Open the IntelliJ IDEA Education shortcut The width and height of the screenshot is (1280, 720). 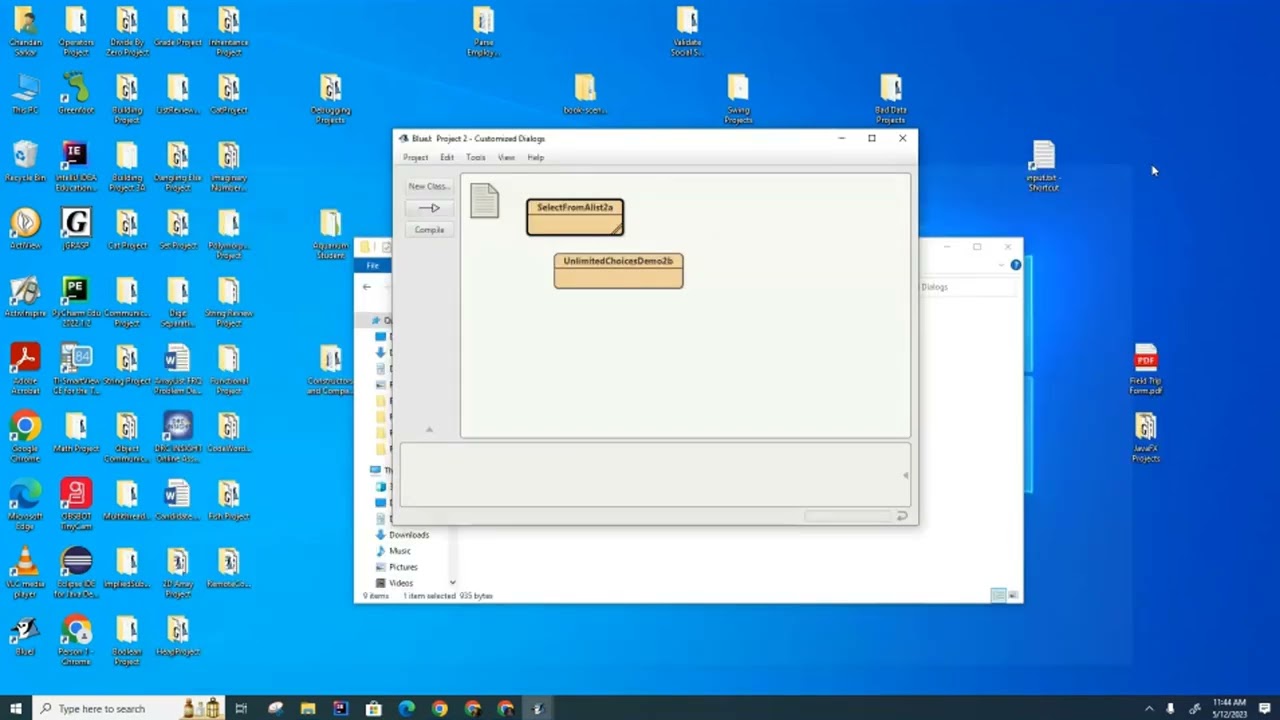pos(76,166)
